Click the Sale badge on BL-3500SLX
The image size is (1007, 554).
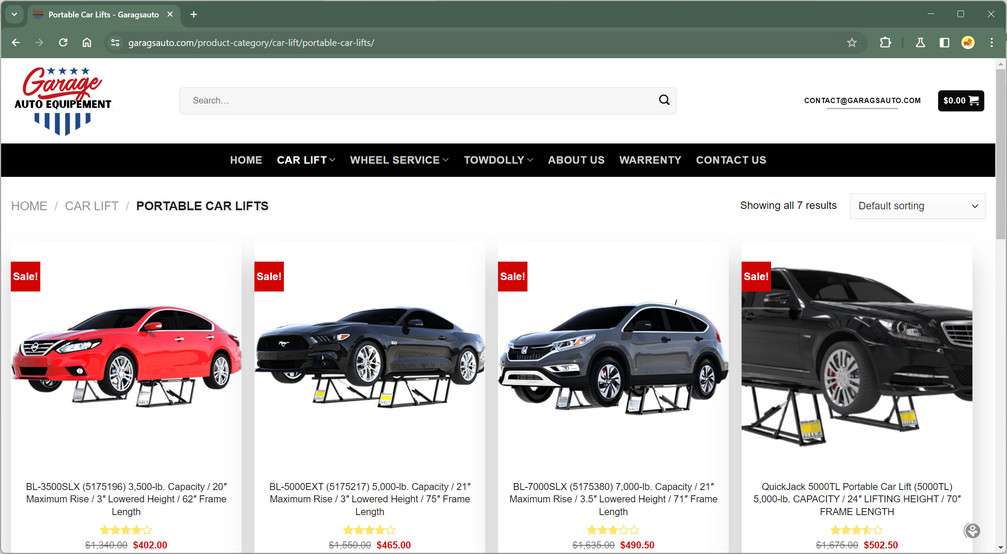pyautogui.click(x=25, y=277)
